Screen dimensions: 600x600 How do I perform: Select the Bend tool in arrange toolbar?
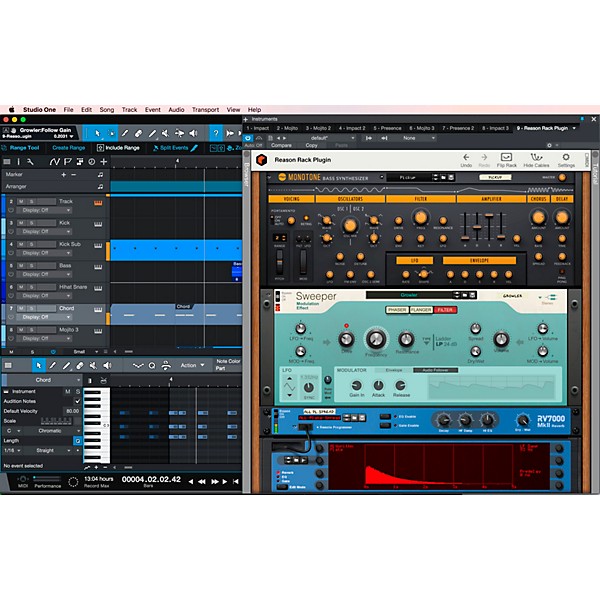[179, 133]
